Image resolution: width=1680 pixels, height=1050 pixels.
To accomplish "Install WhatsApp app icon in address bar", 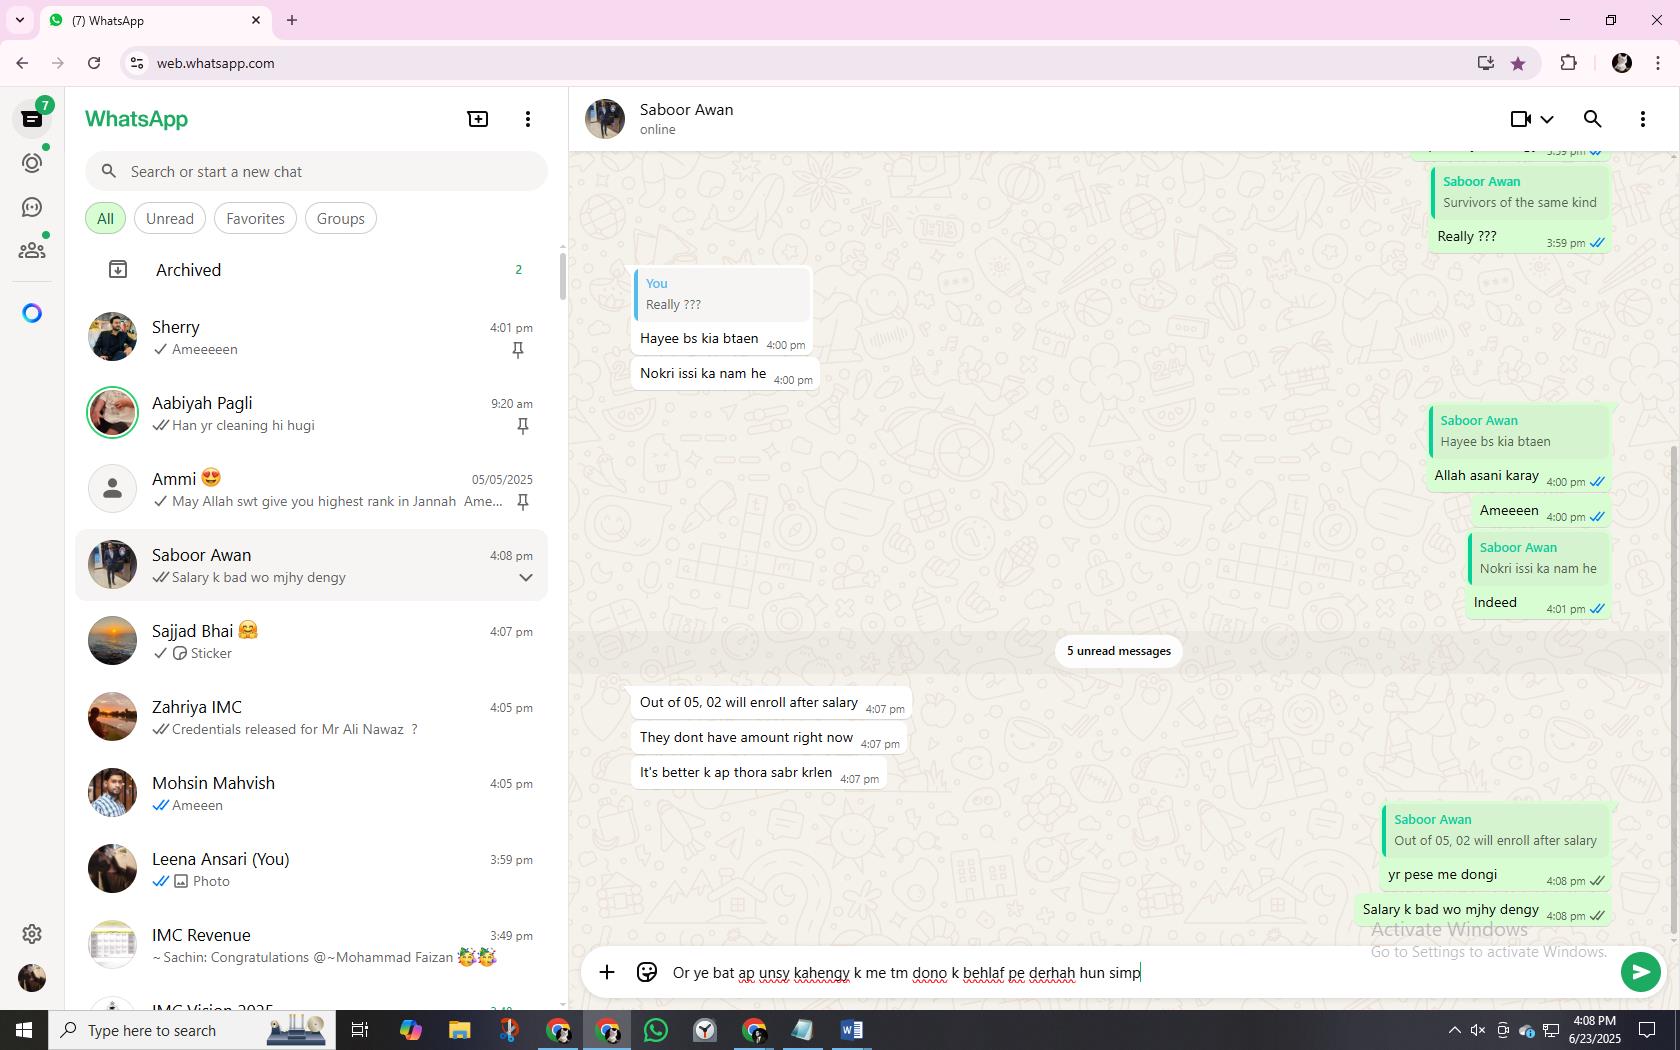I will tap(1485, 63).
